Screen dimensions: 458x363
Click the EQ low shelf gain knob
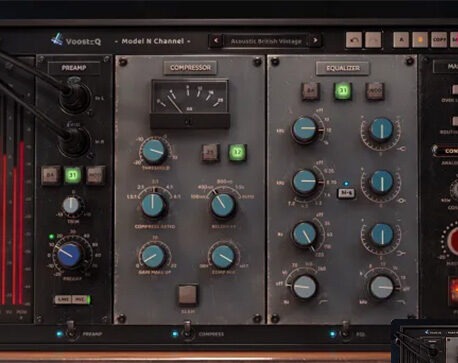382,235
